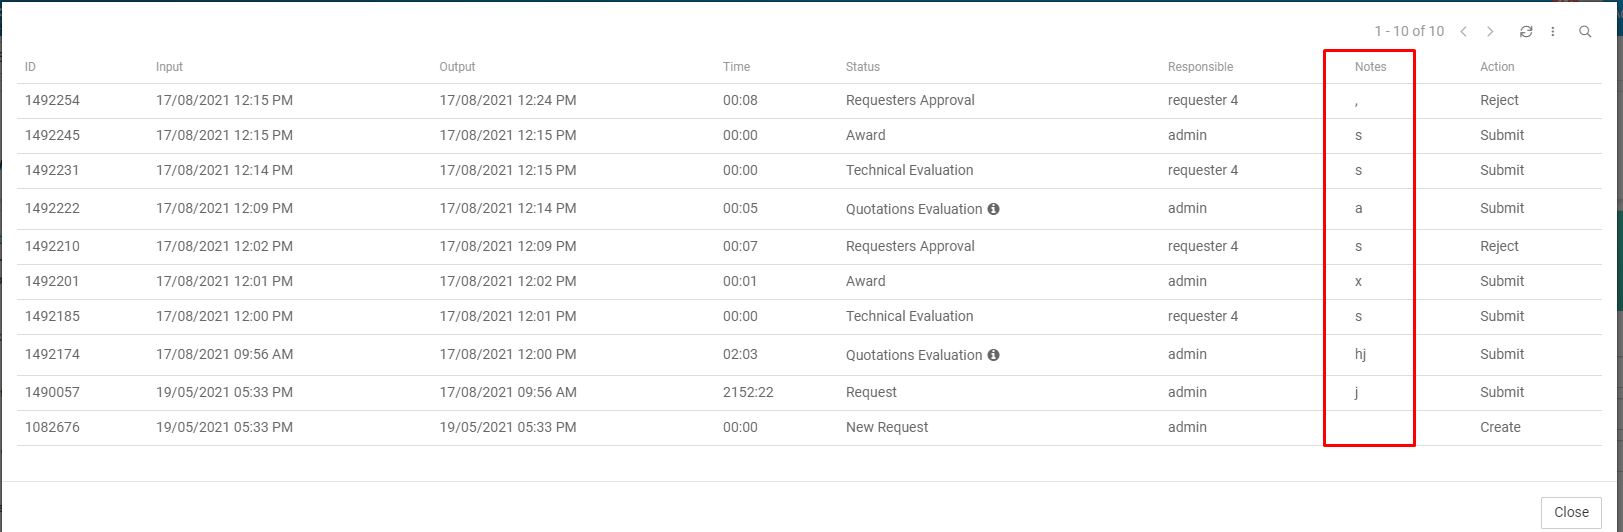The image size is (1623, 532).
Task: Click the page count 1 - 10 of 10
Action: pos(1409,32)
